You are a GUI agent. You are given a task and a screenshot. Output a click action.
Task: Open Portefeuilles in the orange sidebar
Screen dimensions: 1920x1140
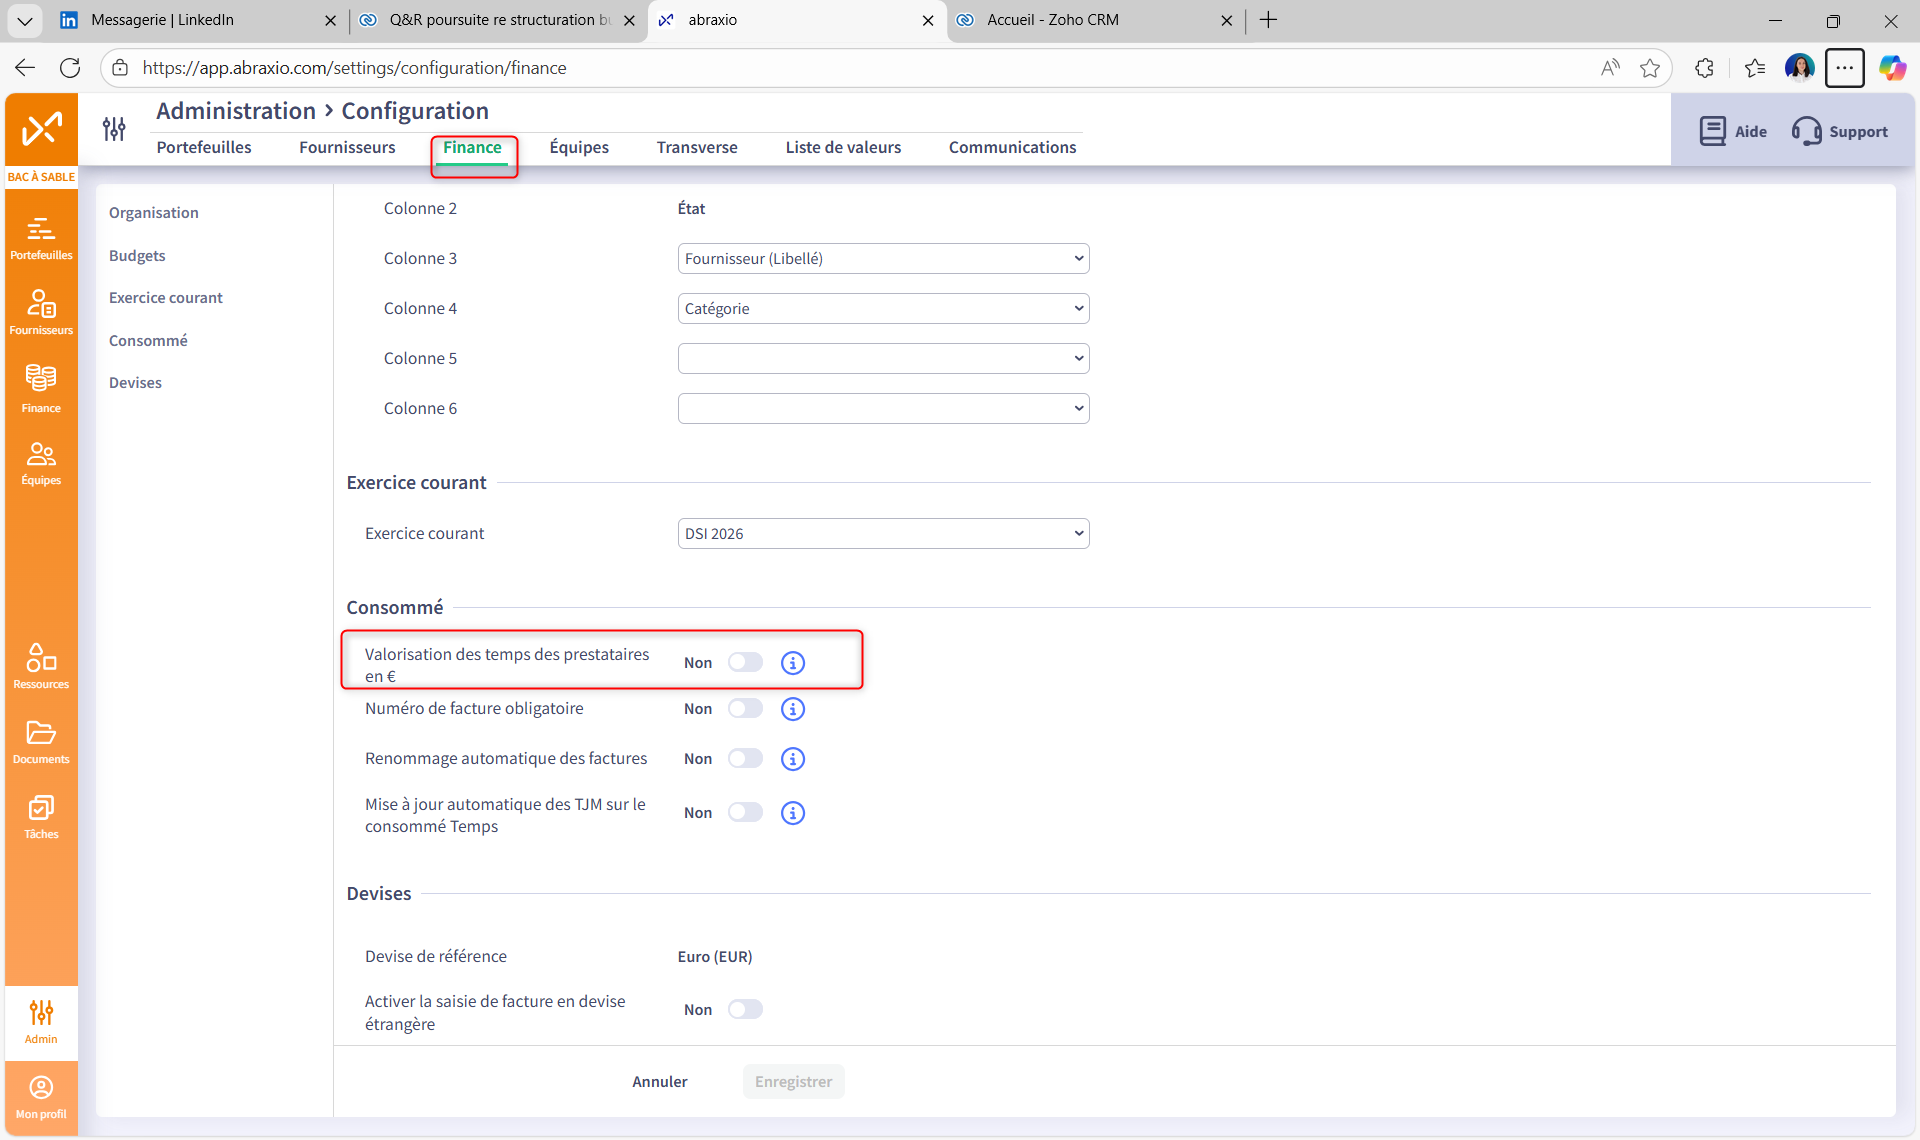click(41, 238)
